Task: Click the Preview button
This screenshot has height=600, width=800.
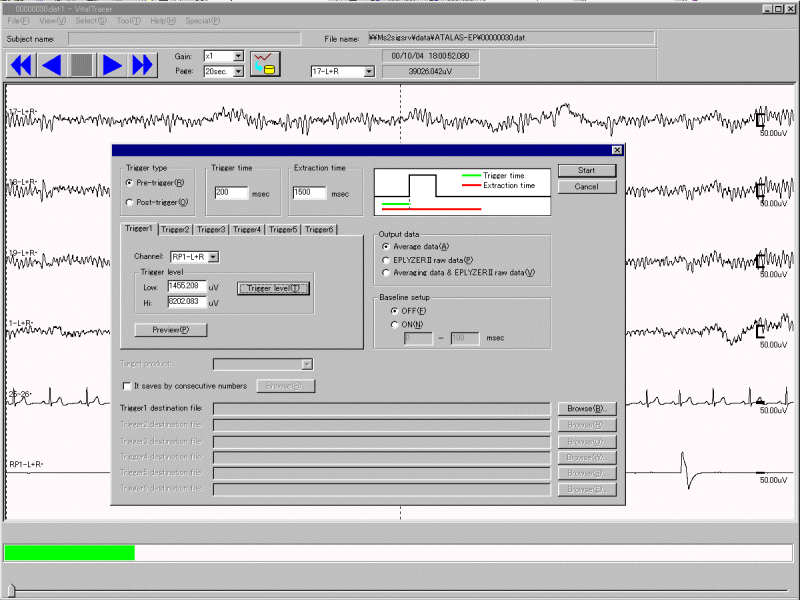Action: point(171,329)
